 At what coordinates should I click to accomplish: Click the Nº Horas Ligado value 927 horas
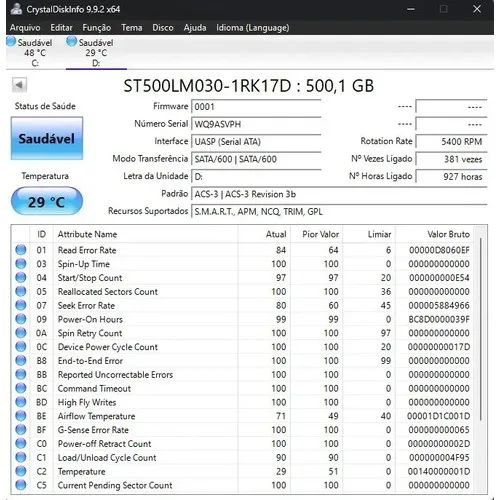tap(451, 176)
